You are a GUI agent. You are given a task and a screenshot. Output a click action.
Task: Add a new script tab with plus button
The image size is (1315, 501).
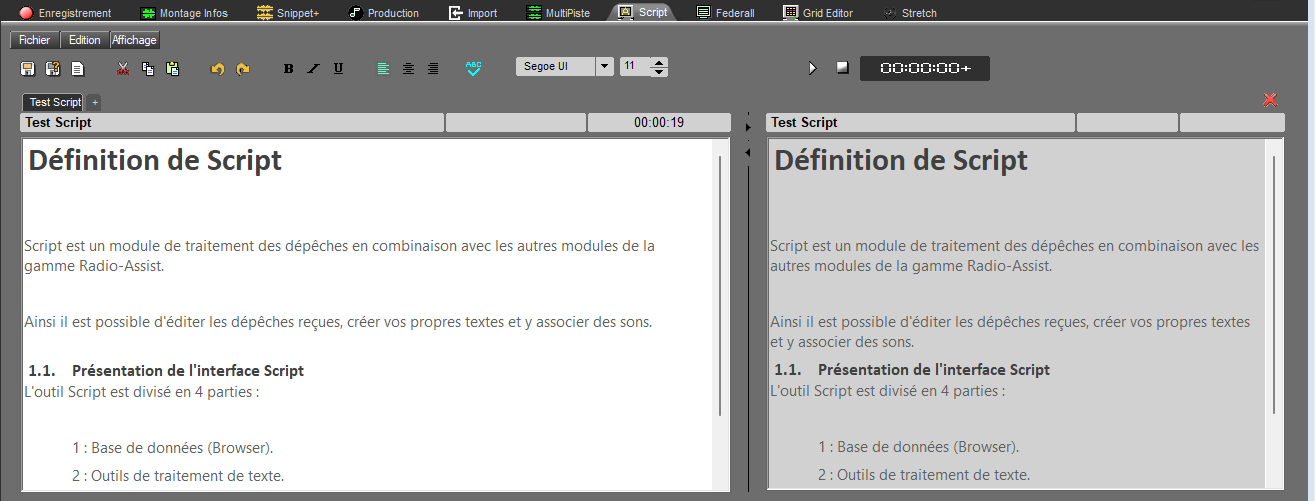(x=93, y=102)
